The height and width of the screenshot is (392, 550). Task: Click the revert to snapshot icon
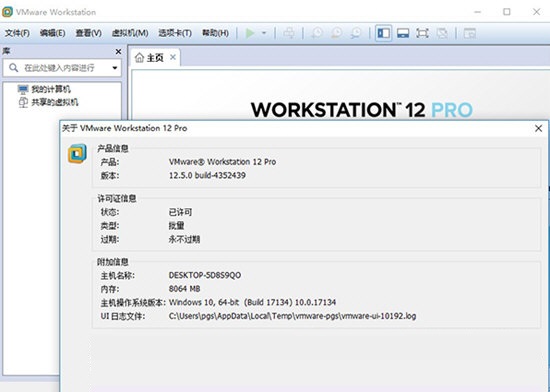[336, 33]
